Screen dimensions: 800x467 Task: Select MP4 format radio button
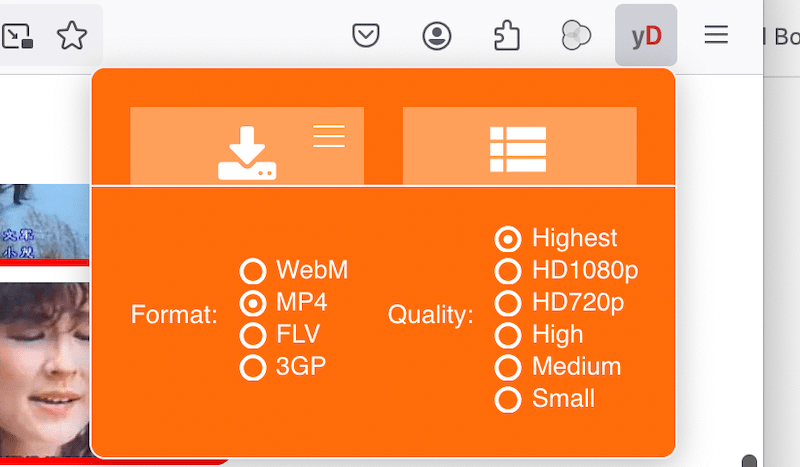click(x=253, y=302)
